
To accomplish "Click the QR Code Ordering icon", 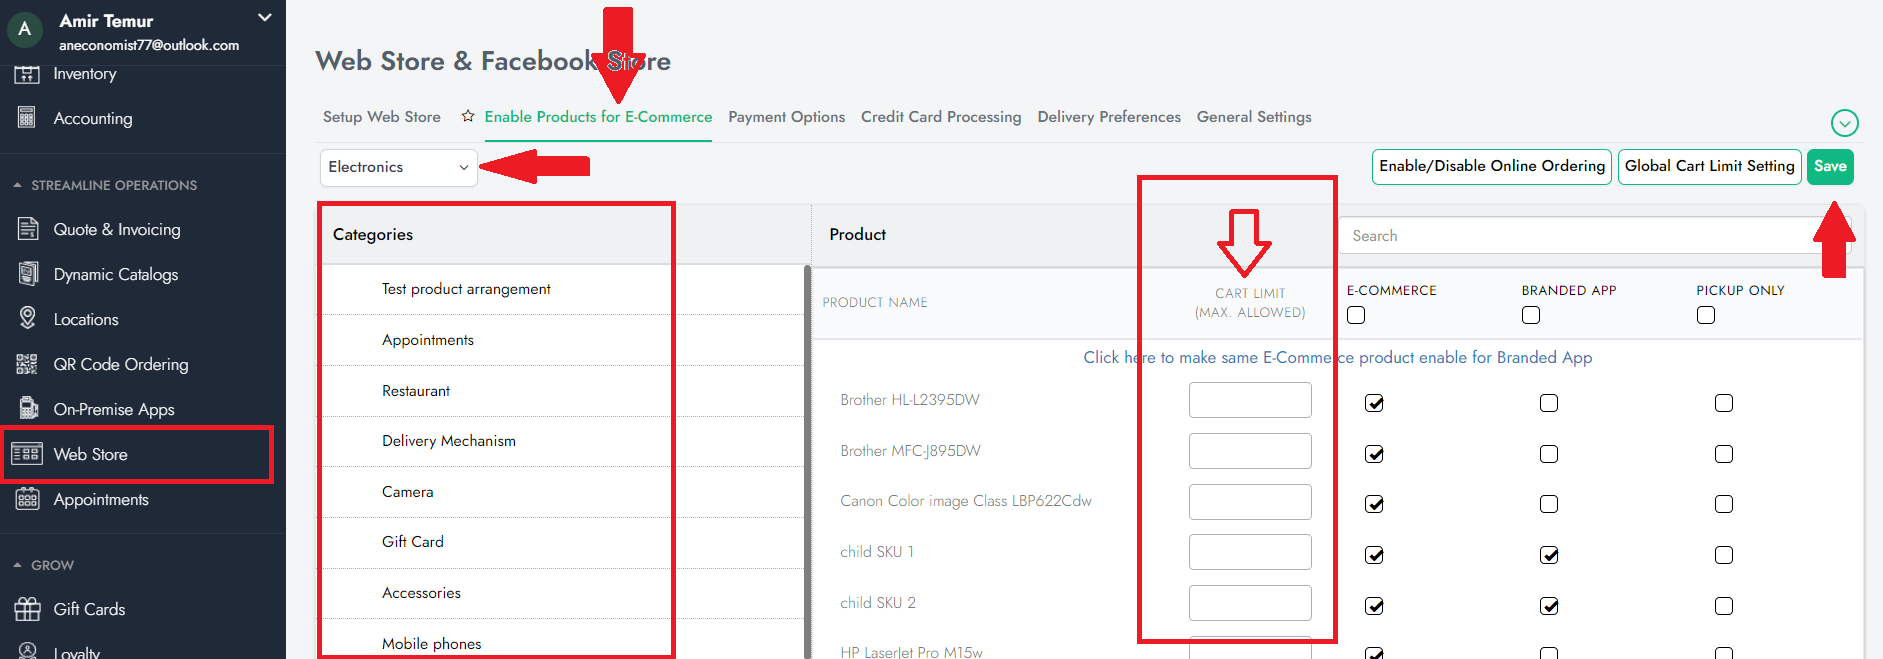I will tap(27, 364).
